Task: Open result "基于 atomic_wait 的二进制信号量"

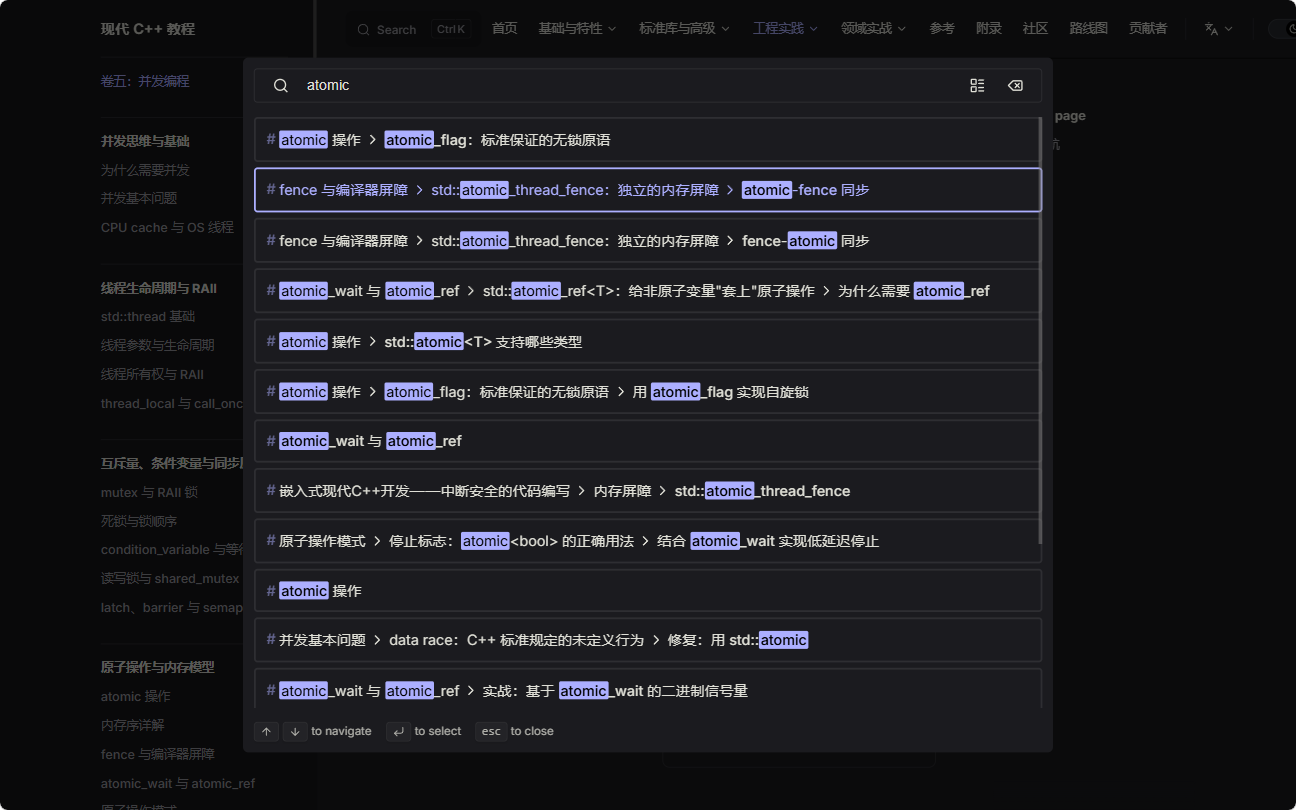Action: click(x=647, y=690)
